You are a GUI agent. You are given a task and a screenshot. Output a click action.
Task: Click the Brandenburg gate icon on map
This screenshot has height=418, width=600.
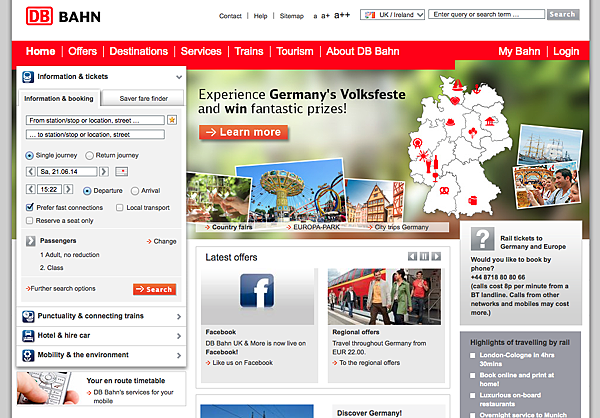[x=489, y=121]
